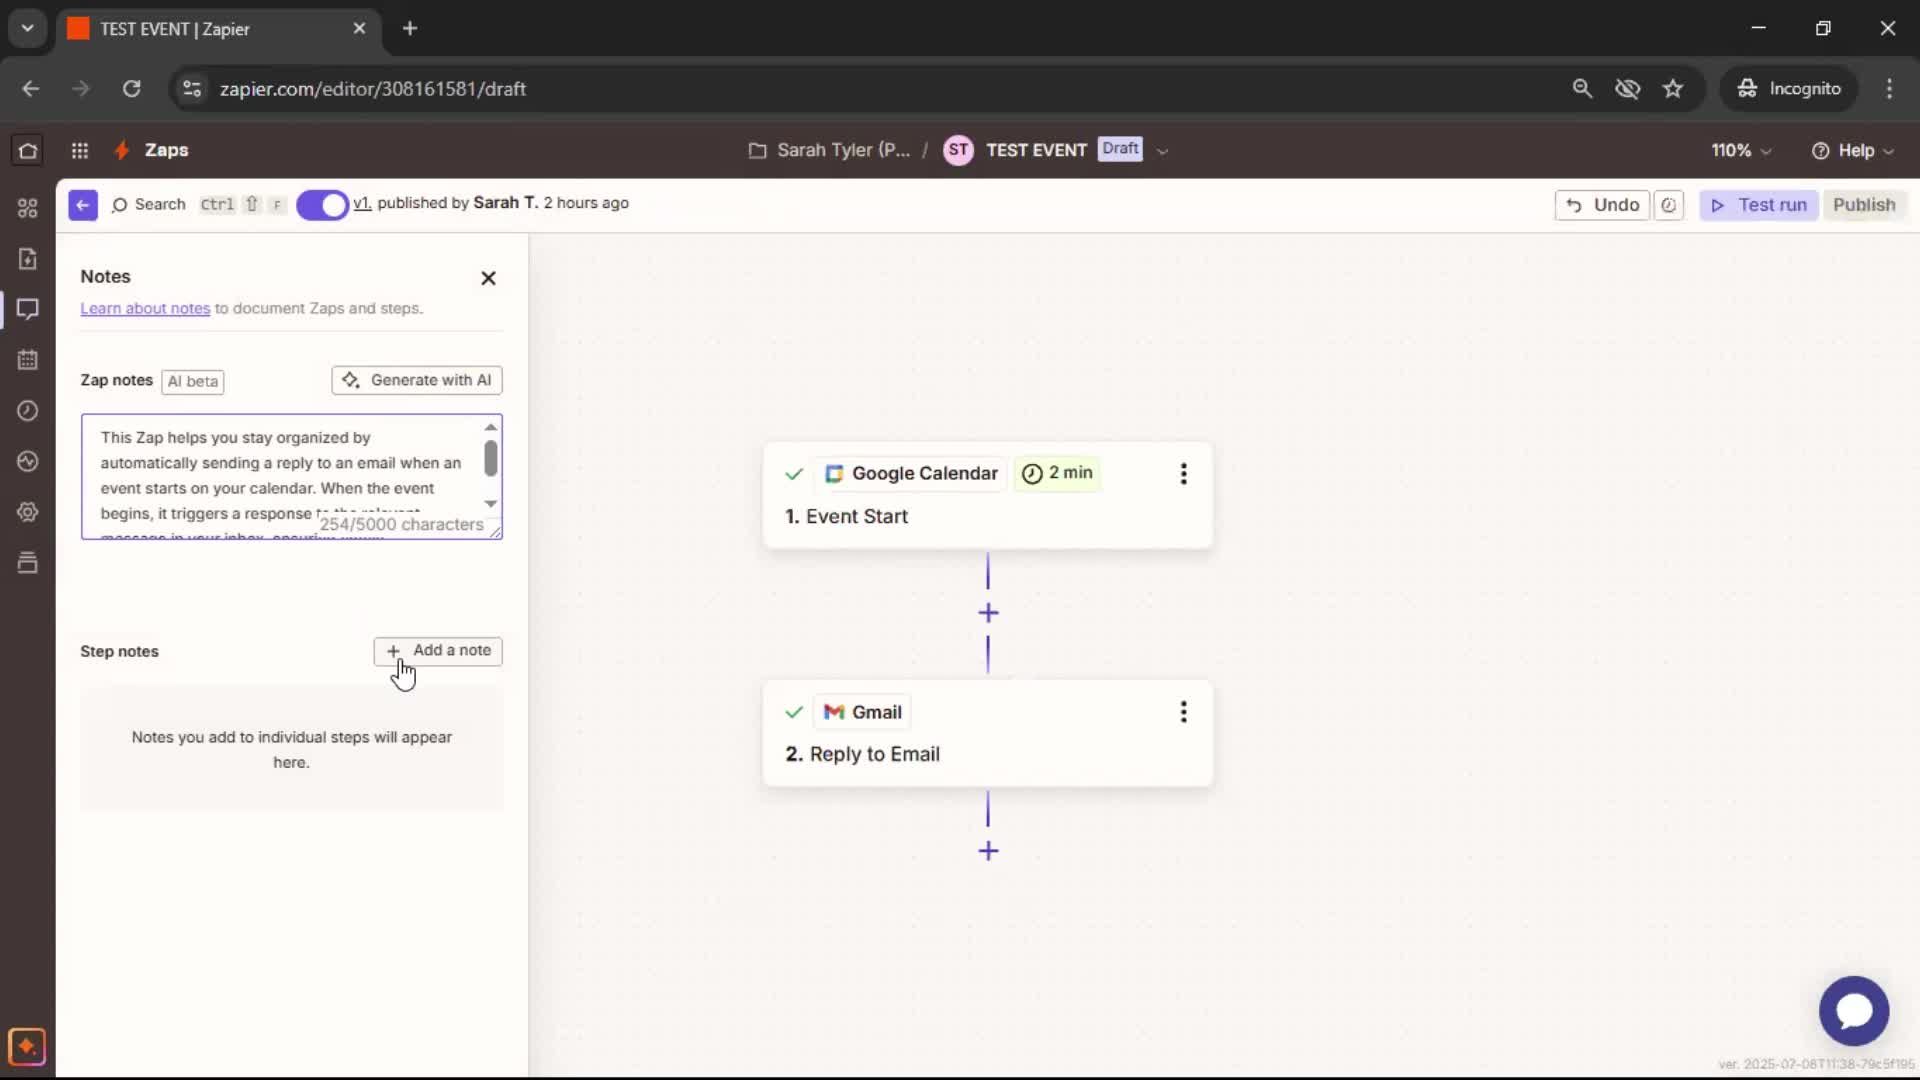Click the notes scroll down arrow
Image resolution: width=1920 pixels, height=1080 pixels.
[x=490, y=504]
